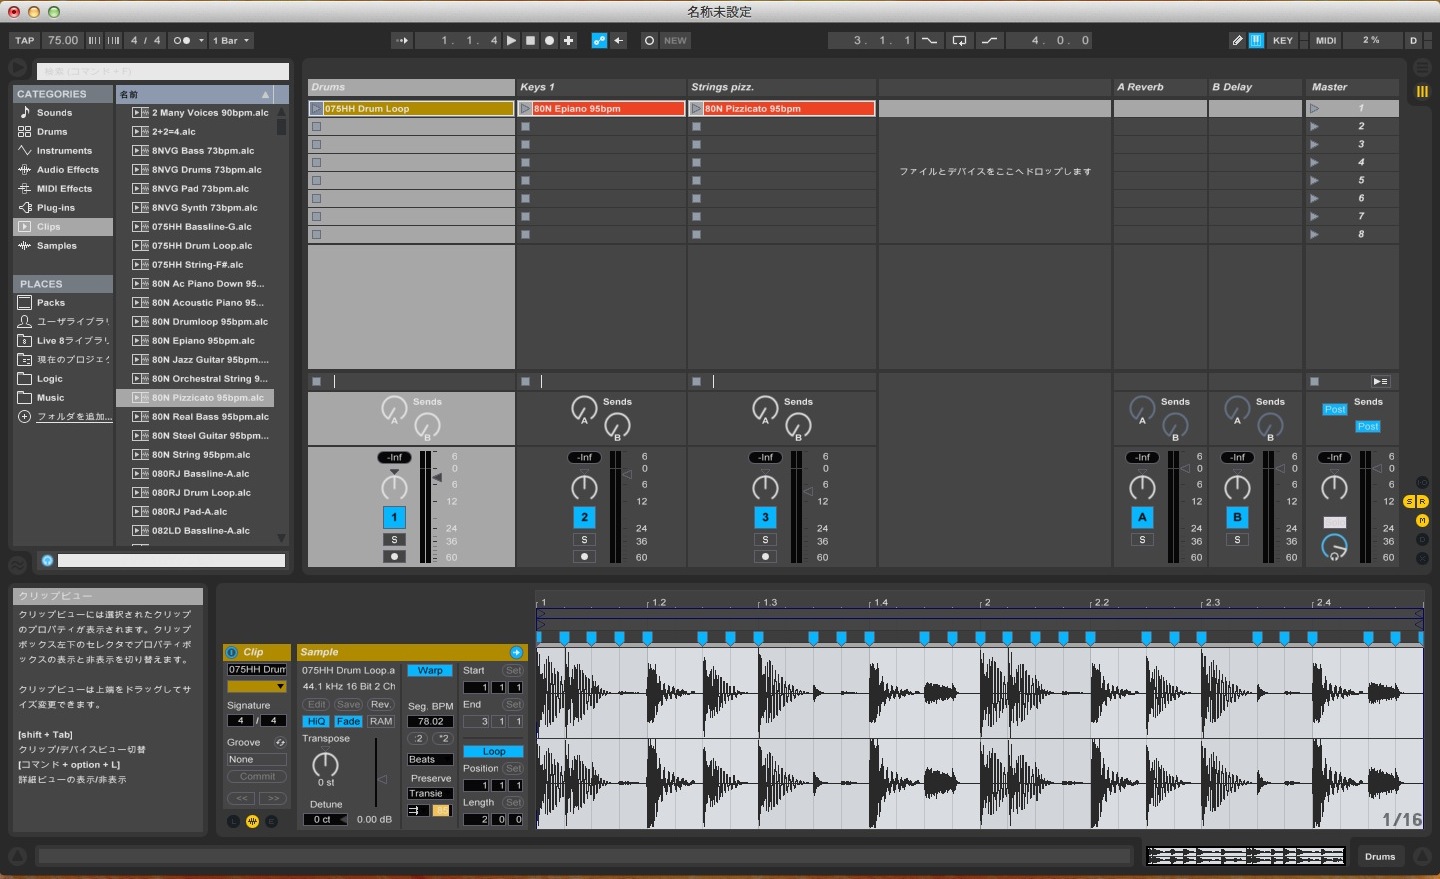Image resolution: width=1440 pixels, height=879 pixels.
Task: Open the clip color dropdown
Action: pyautogui.click(x=257, y=687)
